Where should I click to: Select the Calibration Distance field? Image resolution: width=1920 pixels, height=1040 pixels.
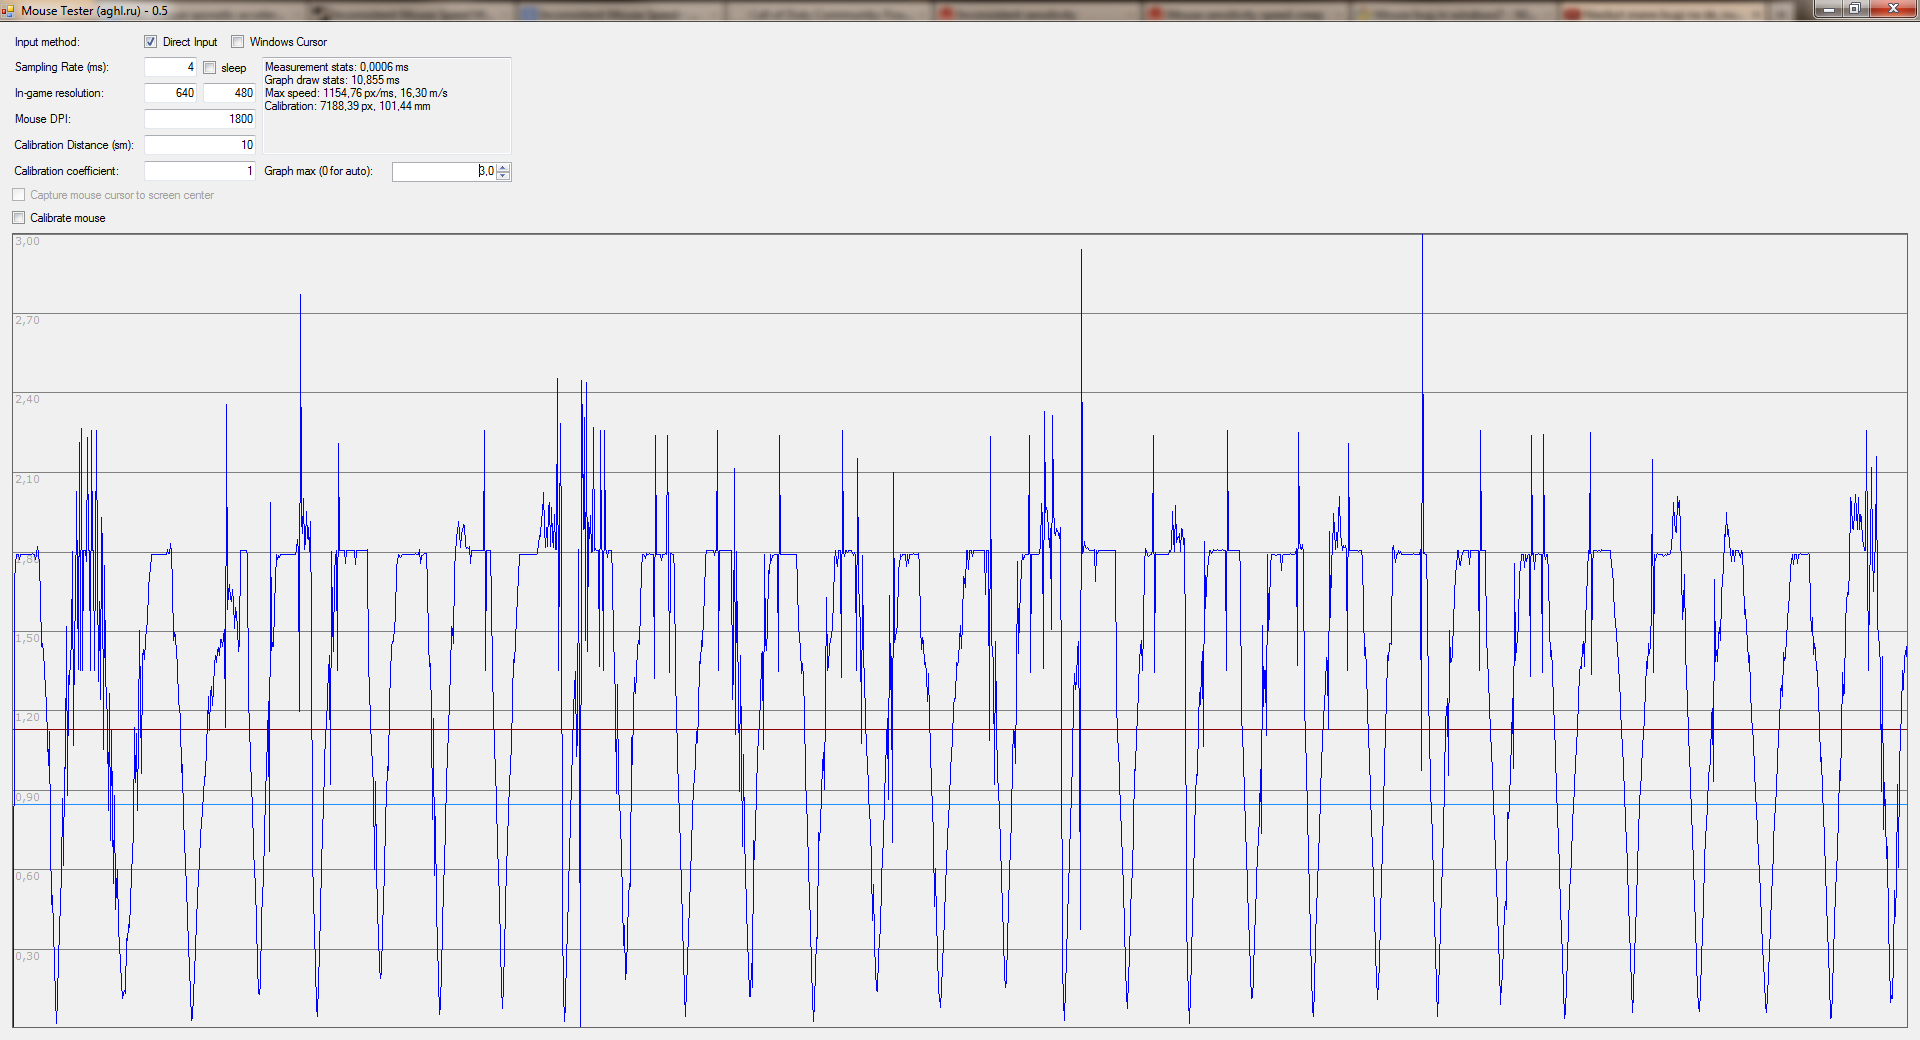click(x=199, y=145)
